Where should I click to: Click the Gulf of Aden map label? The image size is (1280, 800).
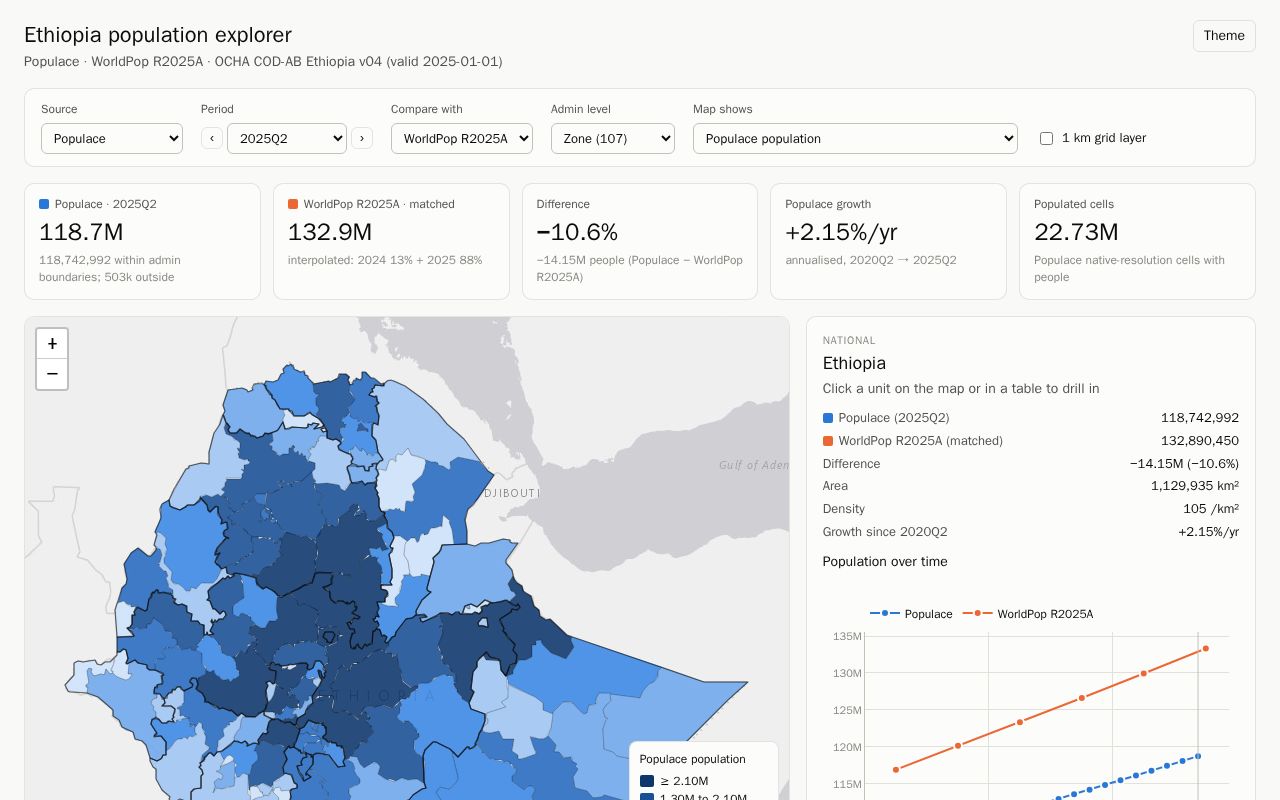(753, 465)
